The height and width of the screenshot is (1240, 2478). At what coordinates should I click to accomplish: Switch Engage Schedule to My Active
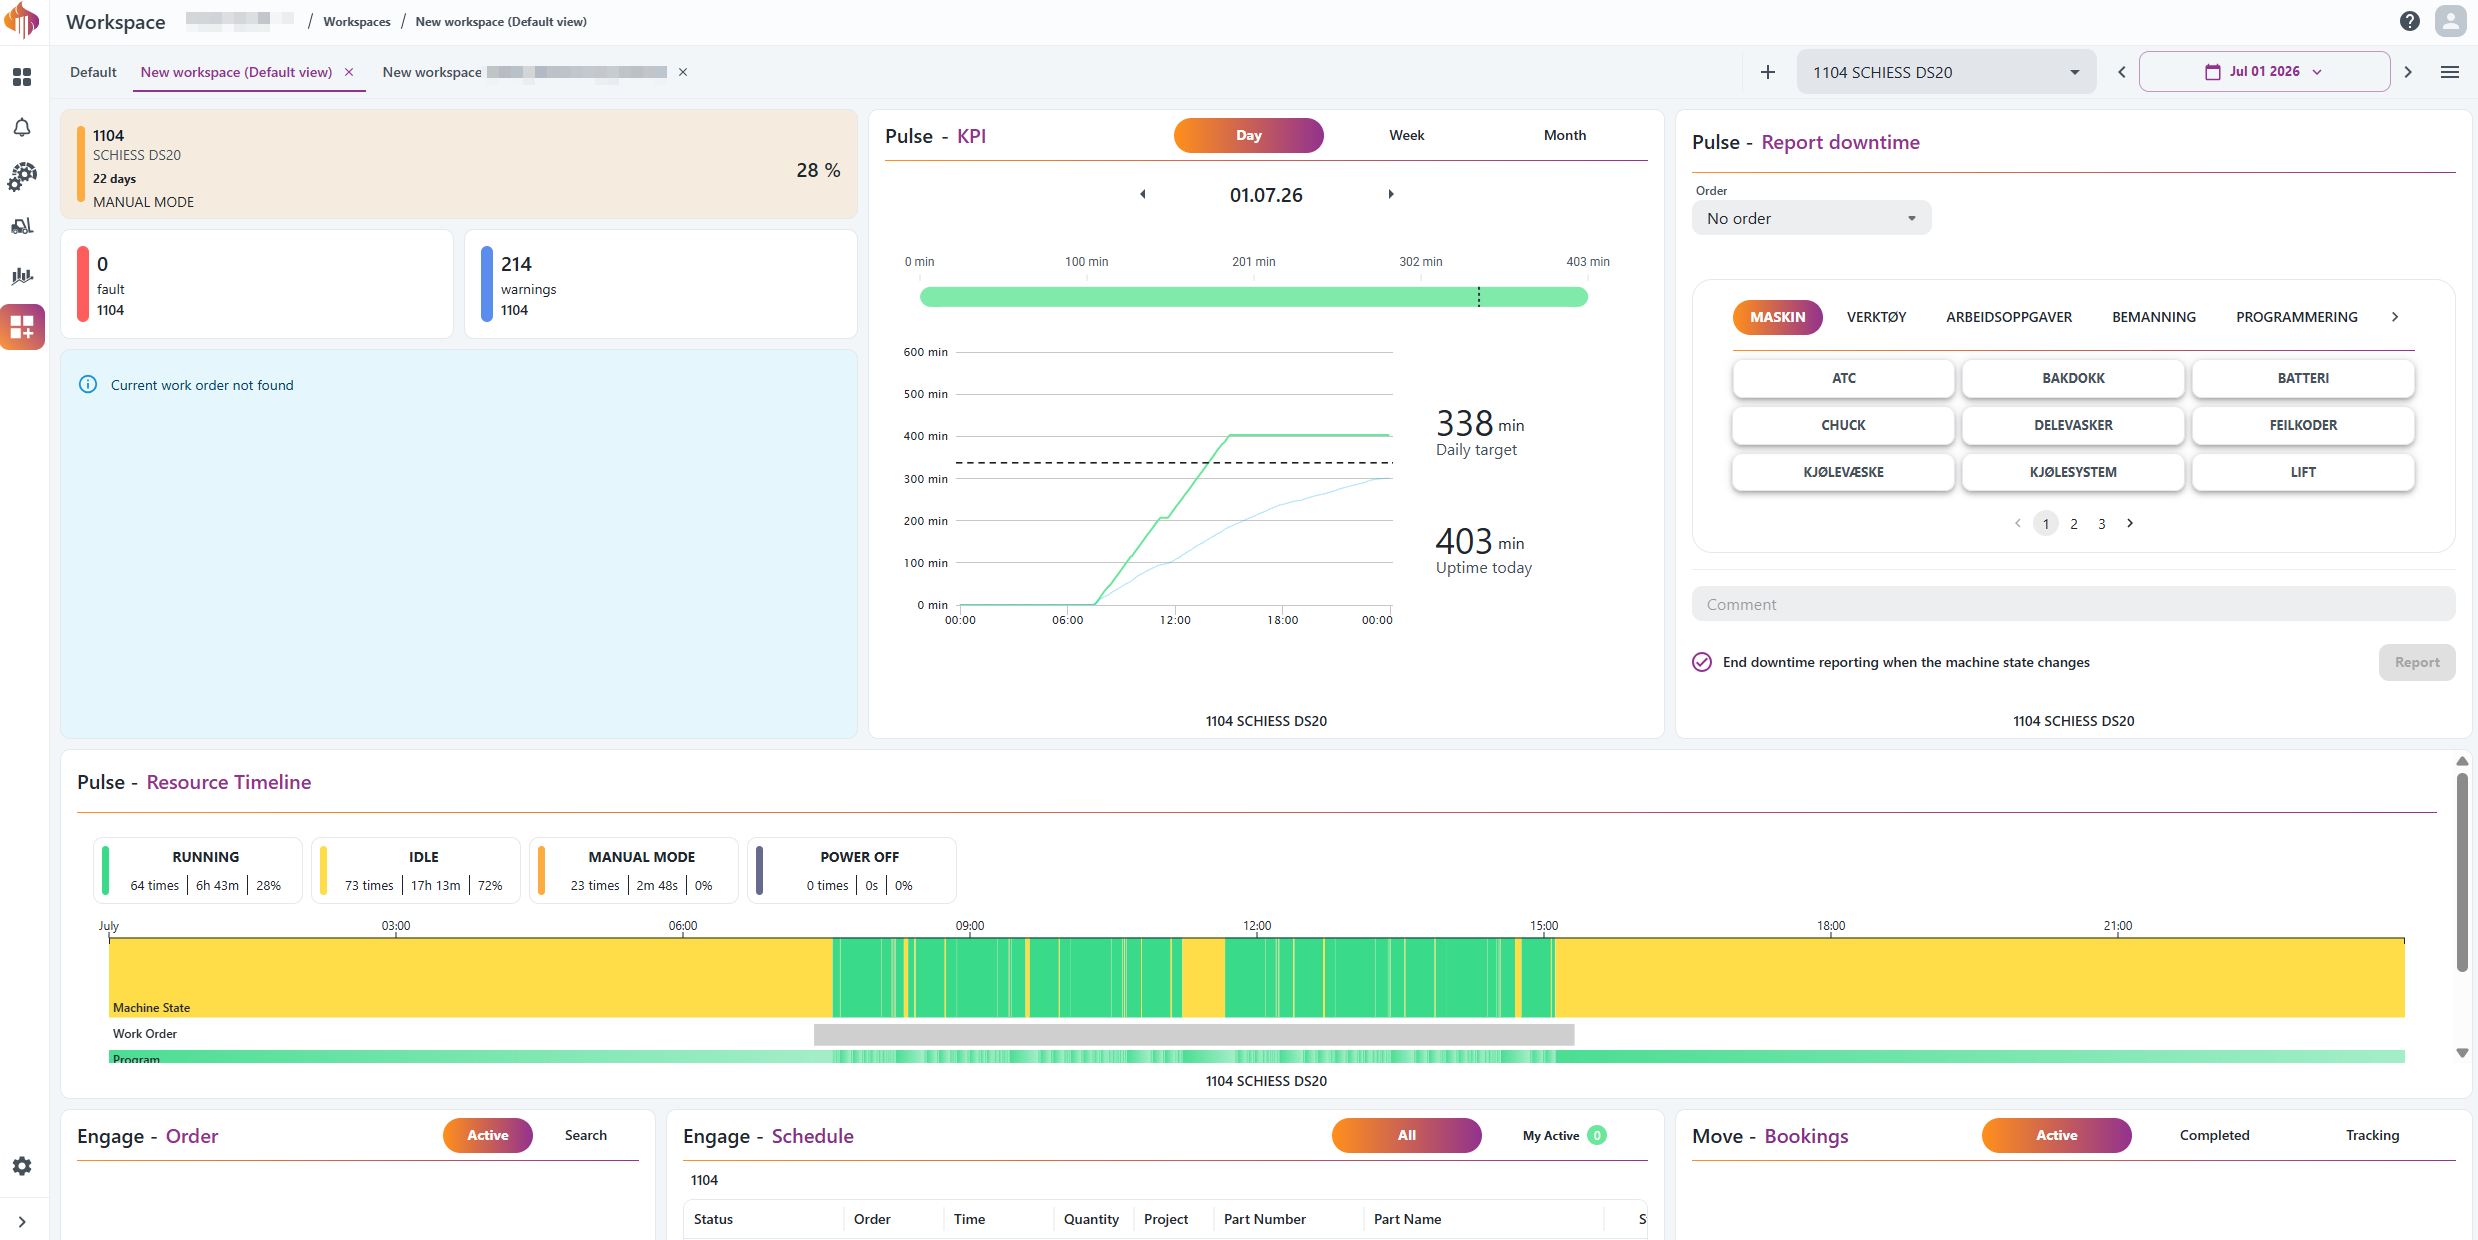coord(1564,1135)
